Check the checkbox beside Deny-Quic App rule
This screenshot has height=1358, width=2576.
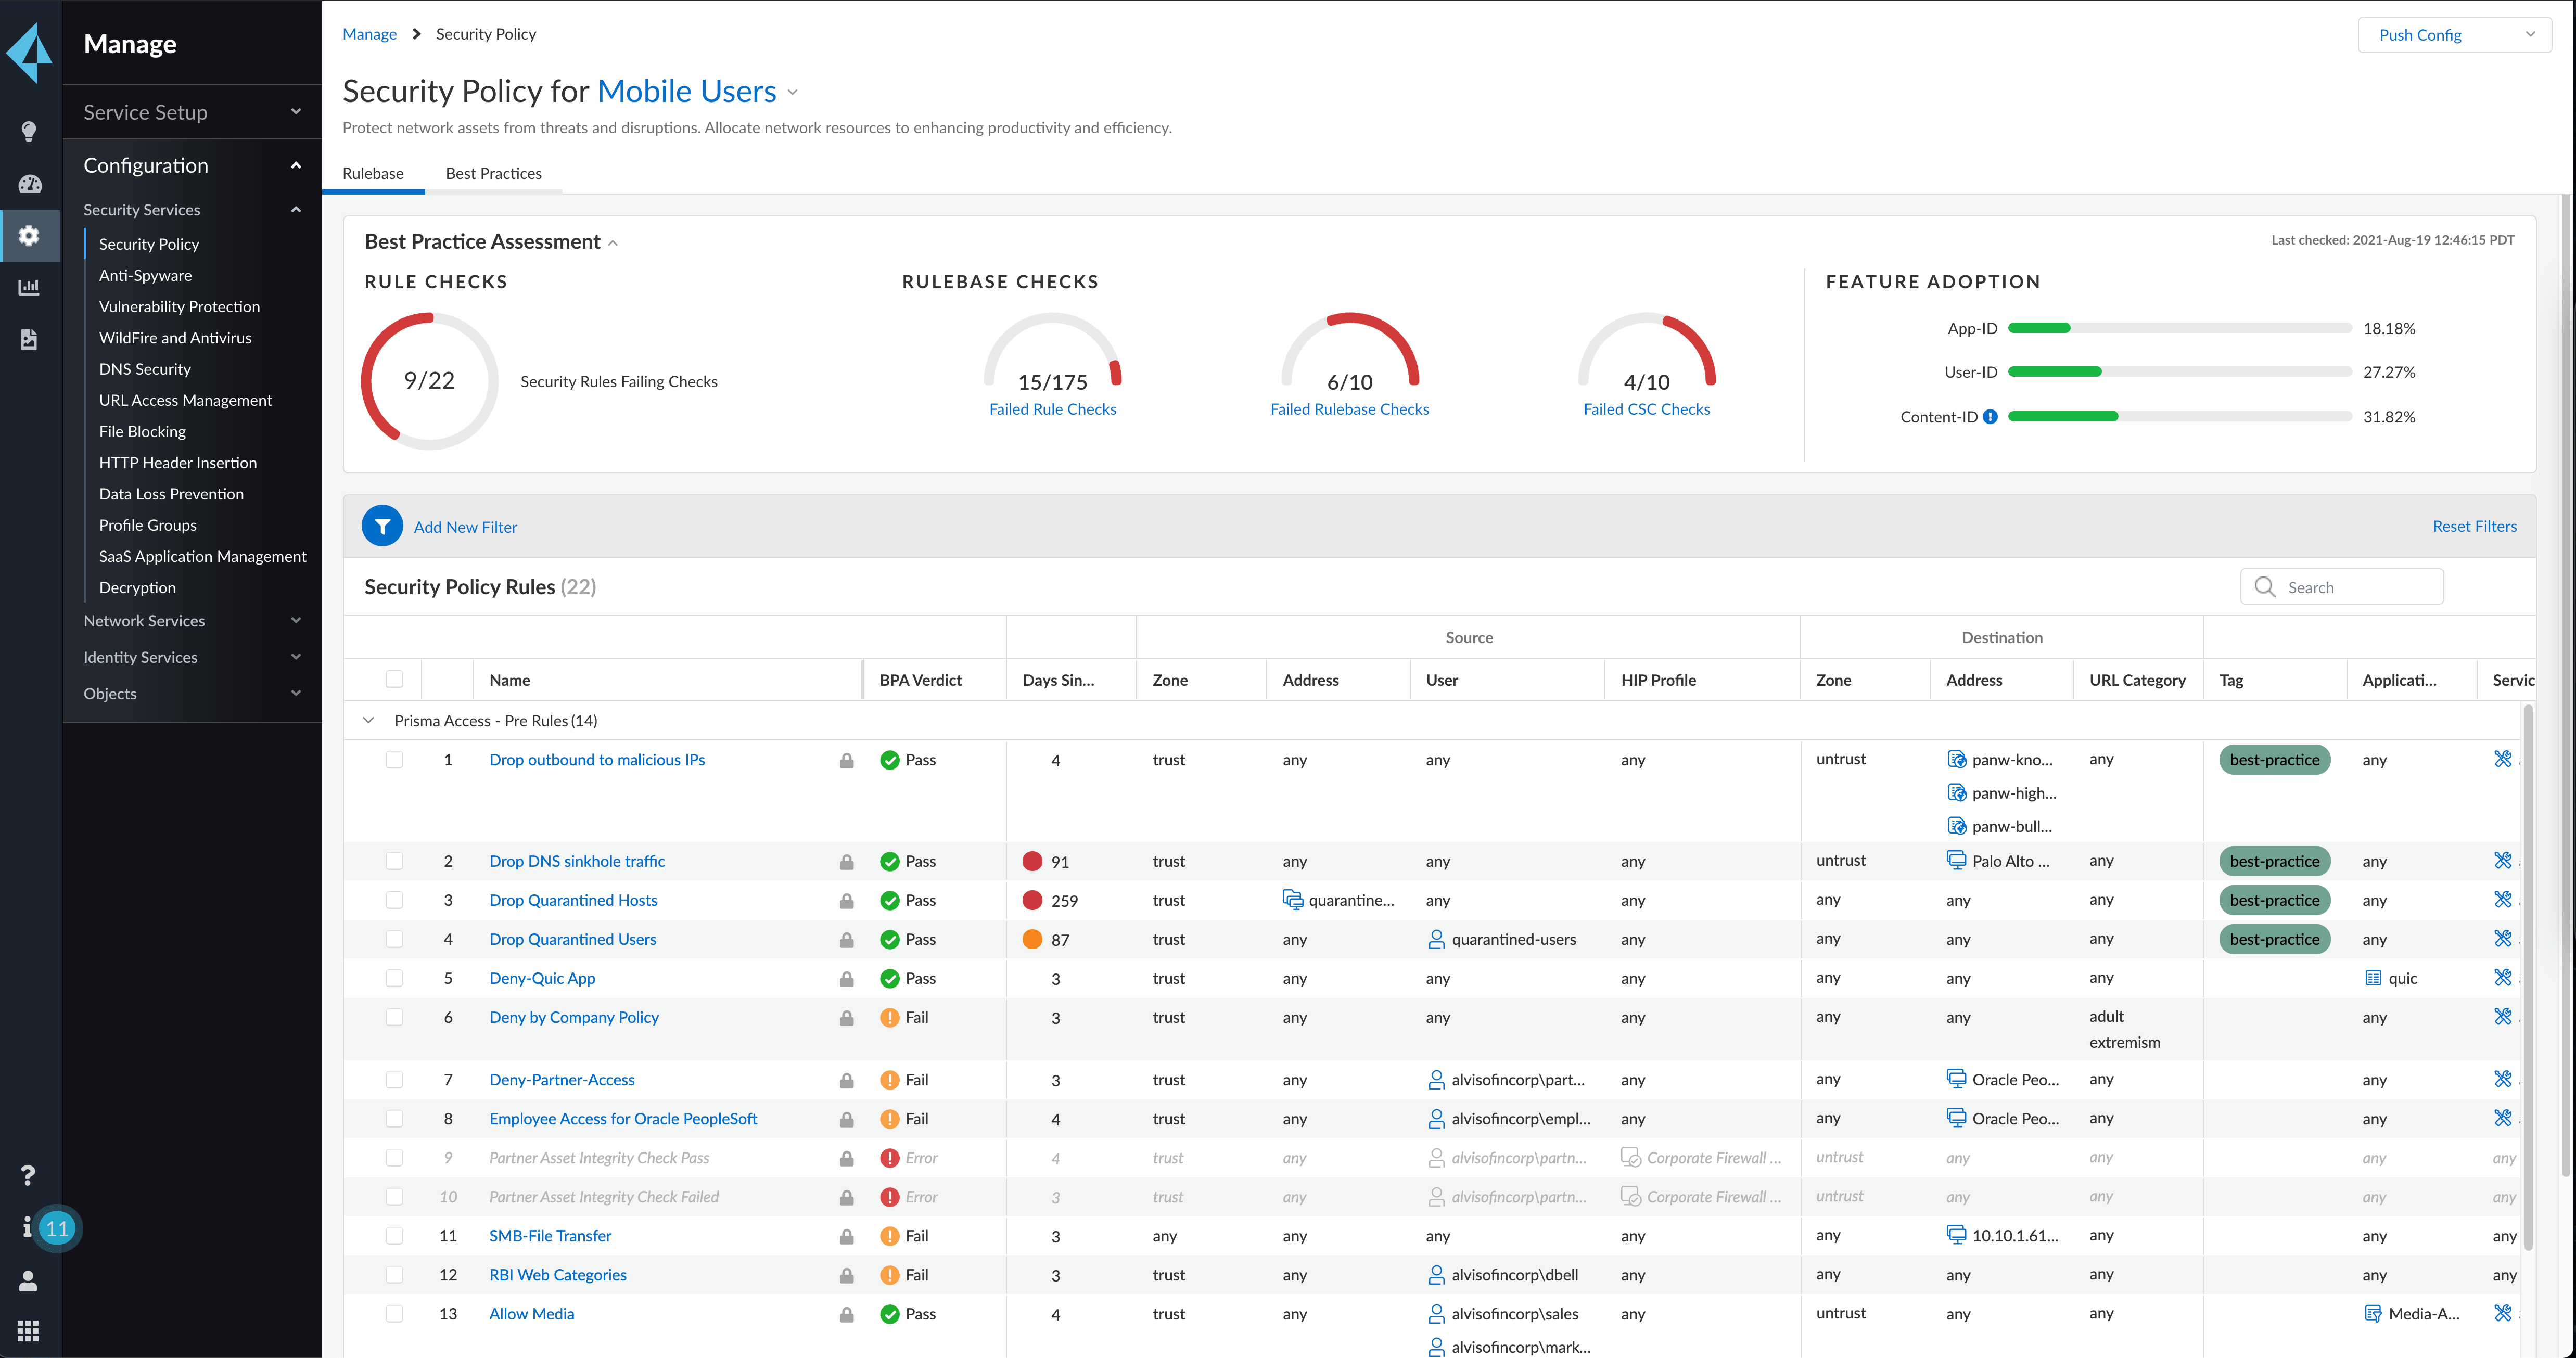pyautogui.click(x=394, y=978)
